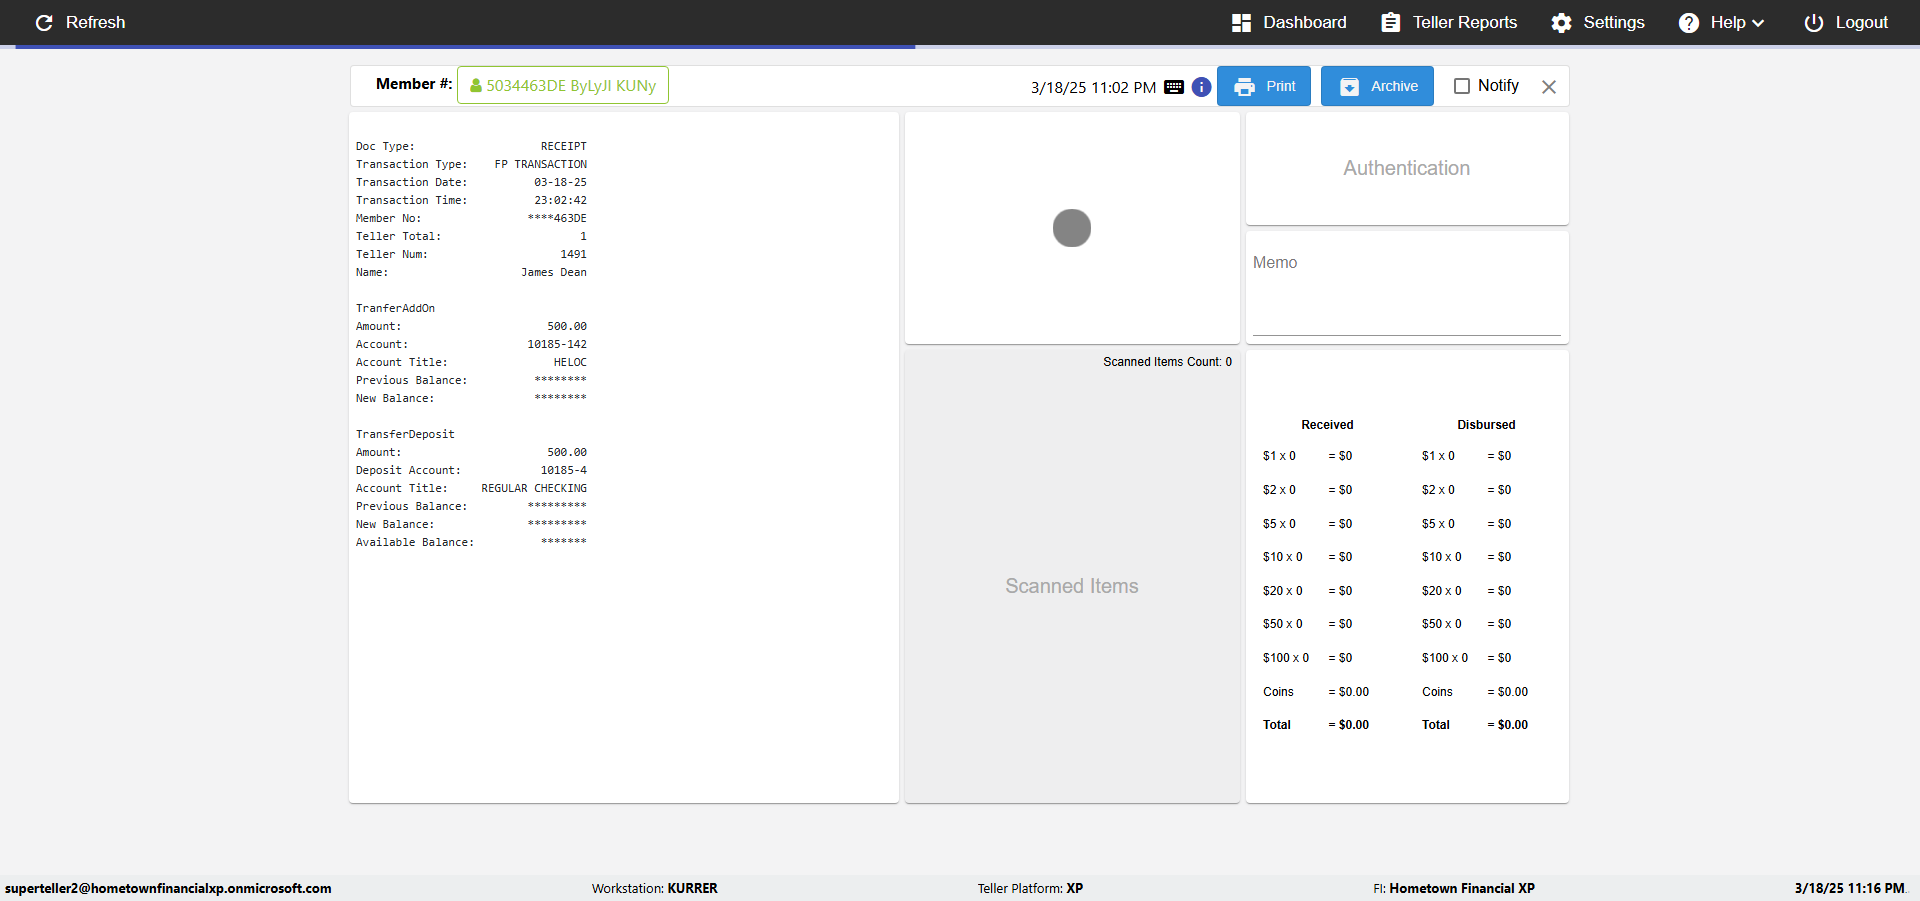1920x901 pixels.
Task: Print the receipt
Action: click(1263, 86)
